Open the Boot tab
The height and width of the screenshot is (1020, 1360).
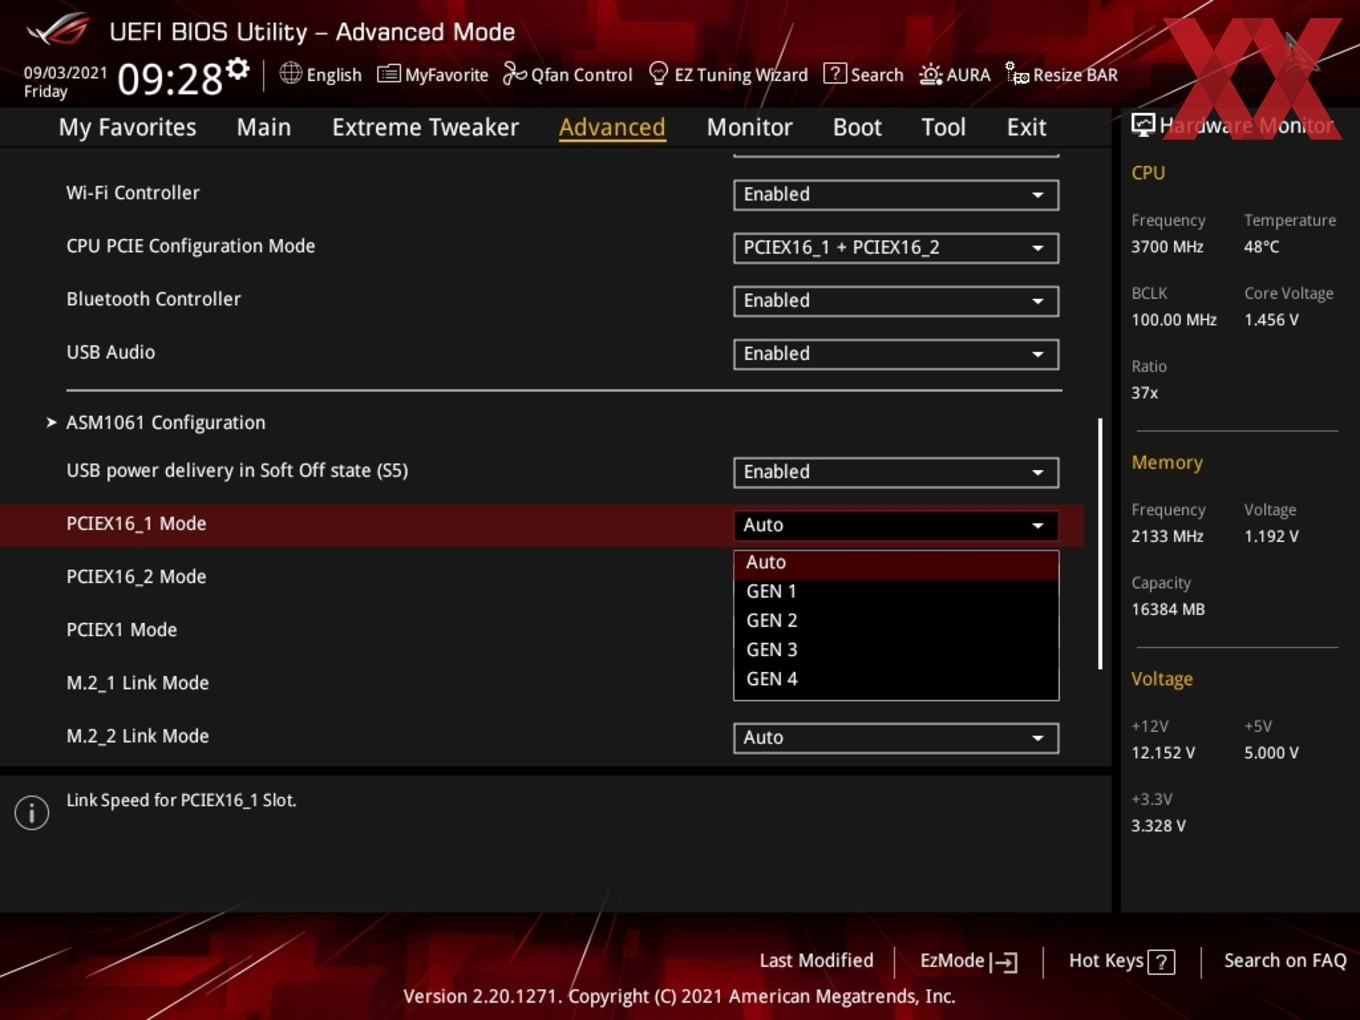click(857, 127)
